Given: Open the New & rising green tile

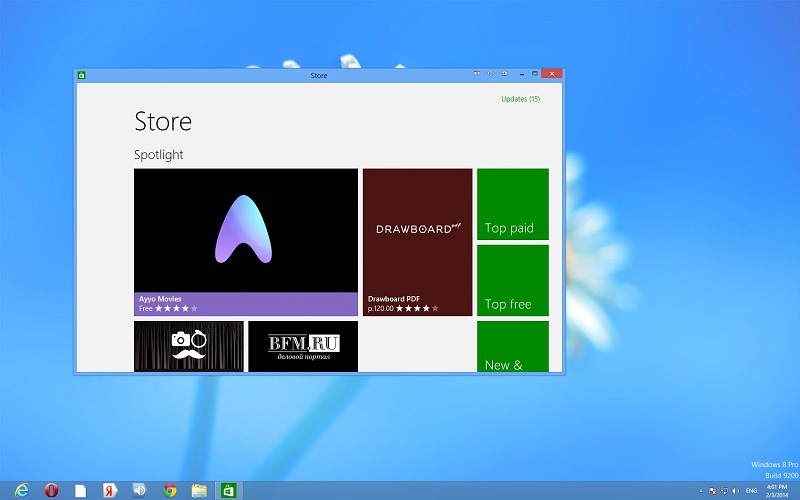Looking at the screenshot, I should pyautogui.click(x=513, y=346).
